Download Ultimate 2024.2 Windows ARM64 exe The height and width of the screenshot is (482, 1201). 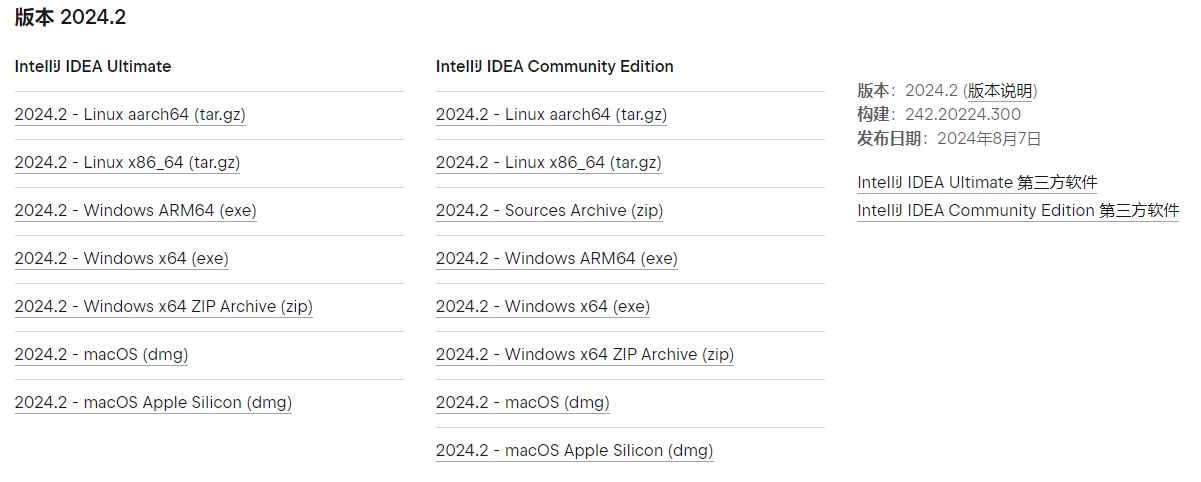tap(135, 210)
